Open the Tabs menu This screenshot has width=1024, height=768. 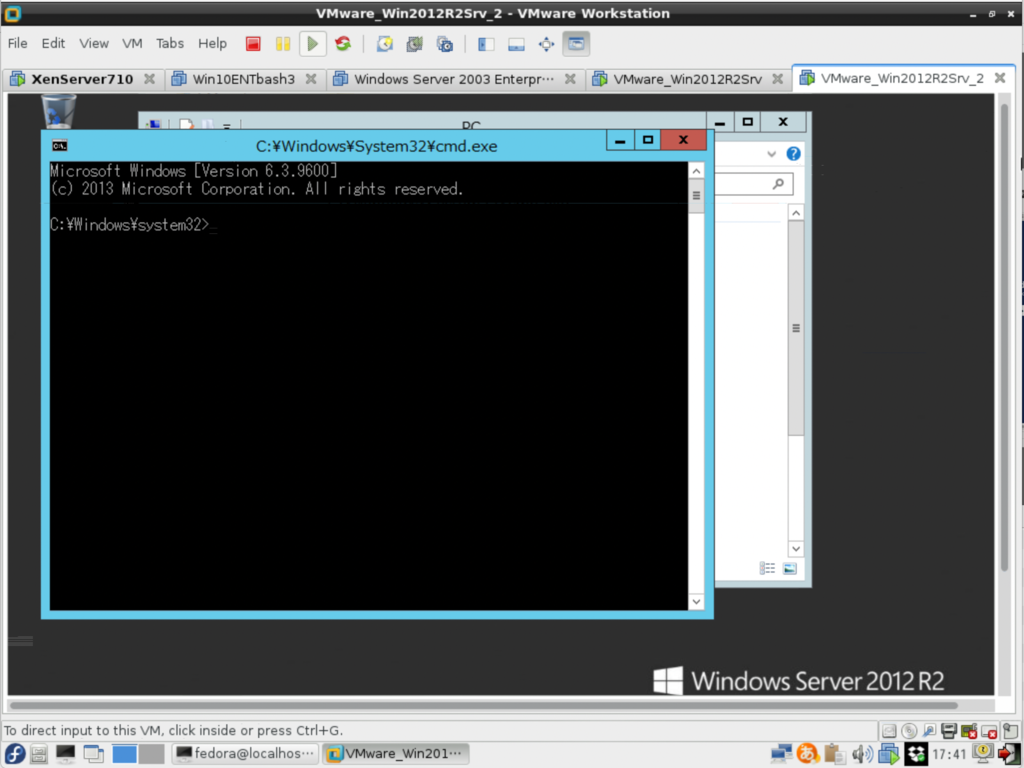tap(170, 43)
